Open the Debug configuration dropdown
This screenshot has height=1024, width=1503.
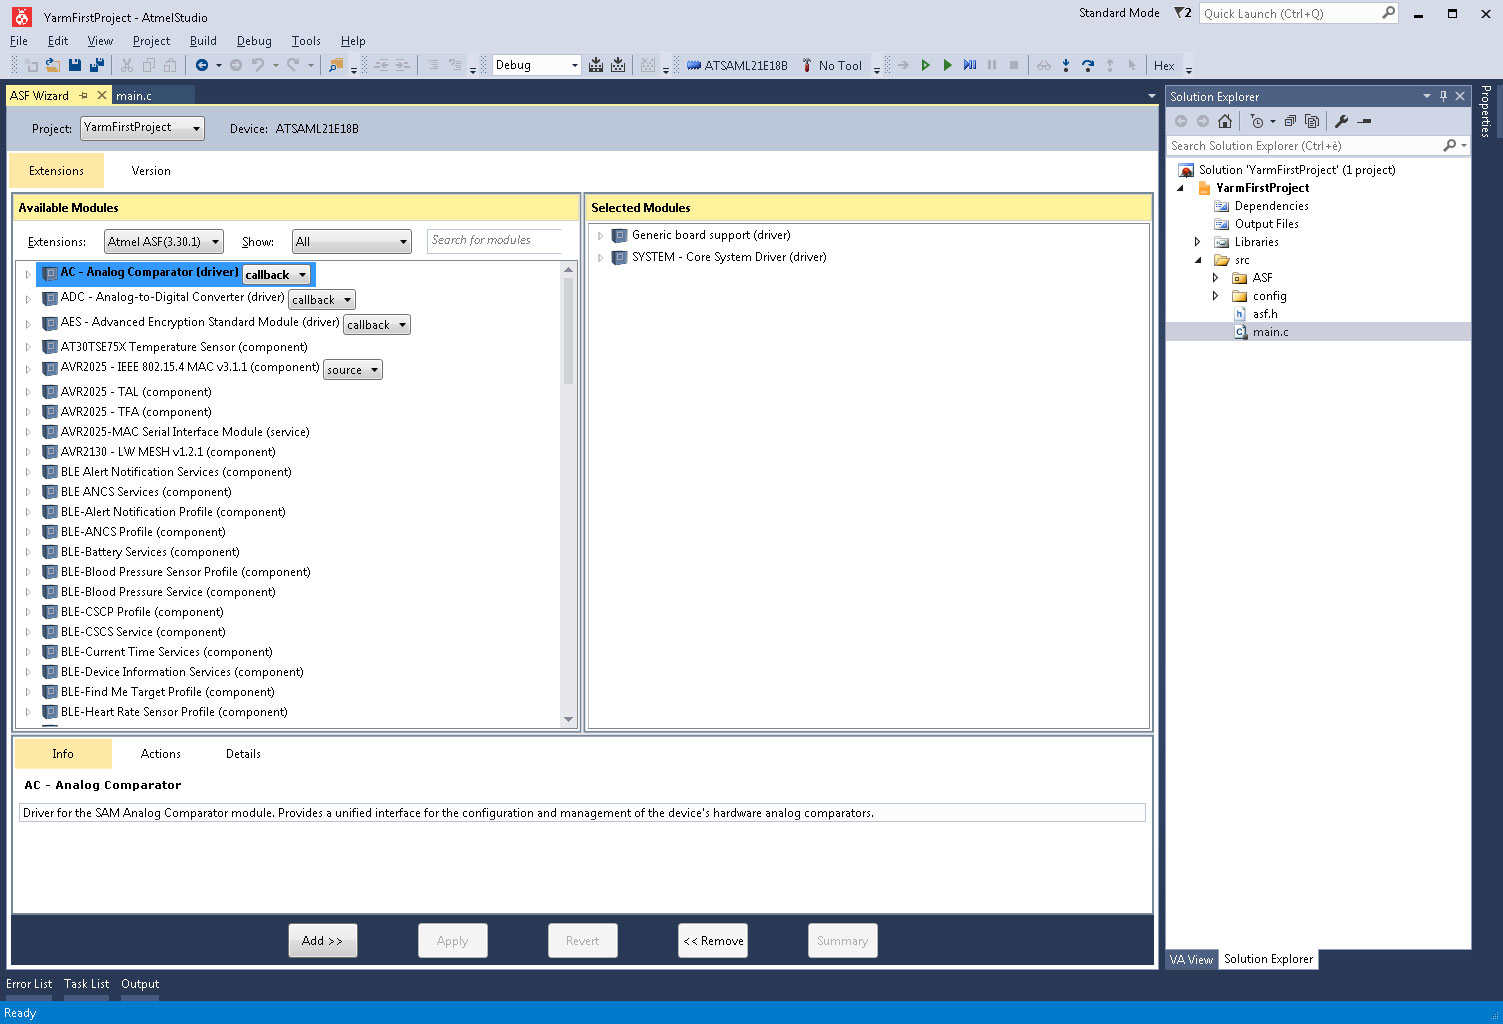536,65
